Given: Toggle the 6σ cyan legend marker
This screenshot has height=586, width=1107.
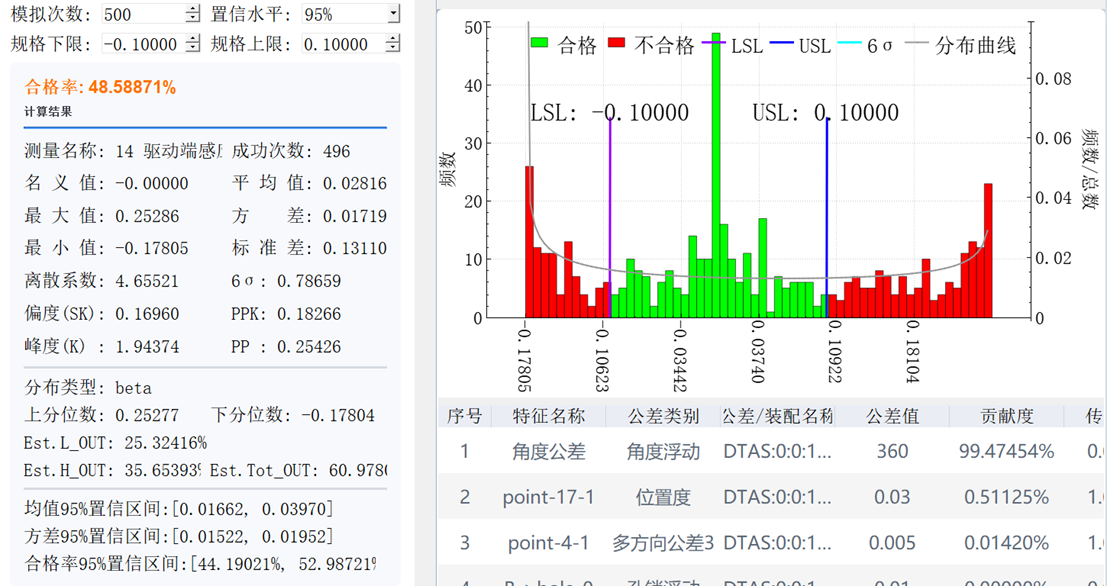Looking at the screenshot, I should click(x=849, y=42).
